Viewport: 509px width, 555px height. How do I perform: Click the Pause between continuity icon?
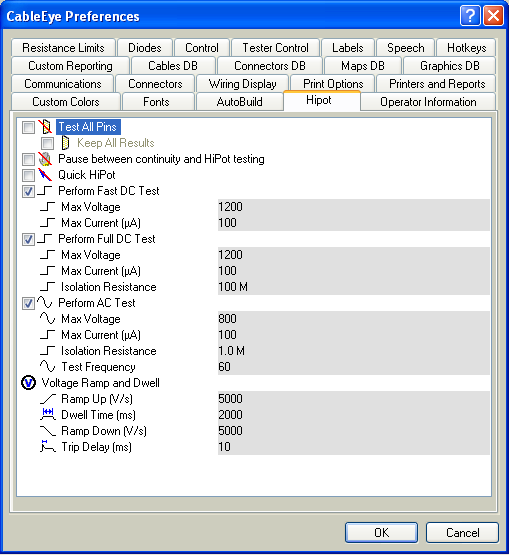45,159
